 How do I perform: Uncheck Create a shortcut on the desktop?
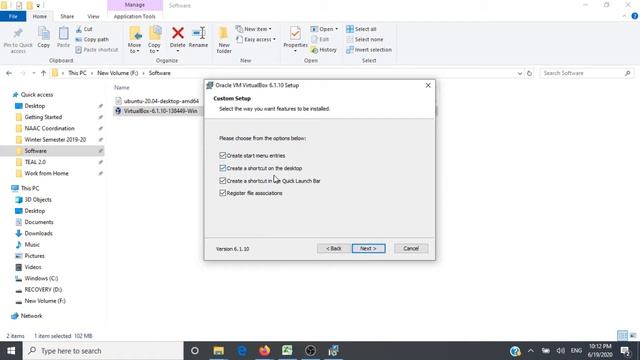click(x=222, y=168)
